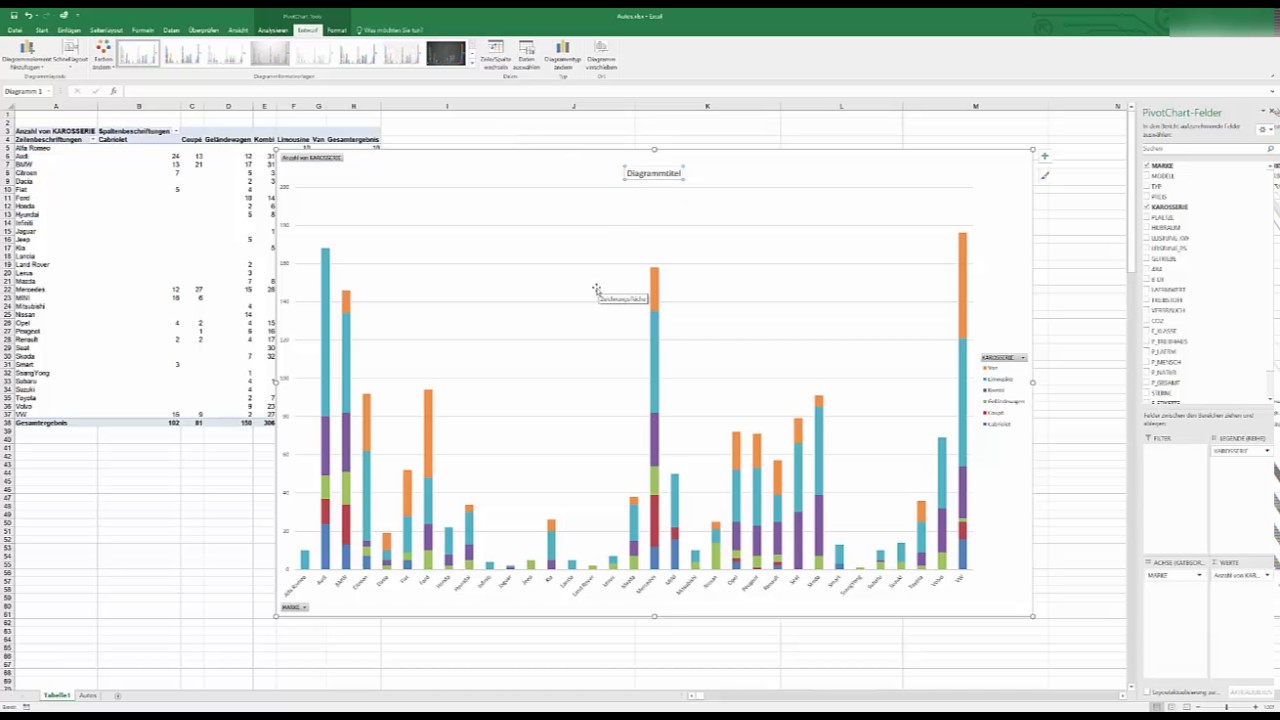Select the first chart style thumbnail
This screenshot has height=720, width=1280.
138,54
